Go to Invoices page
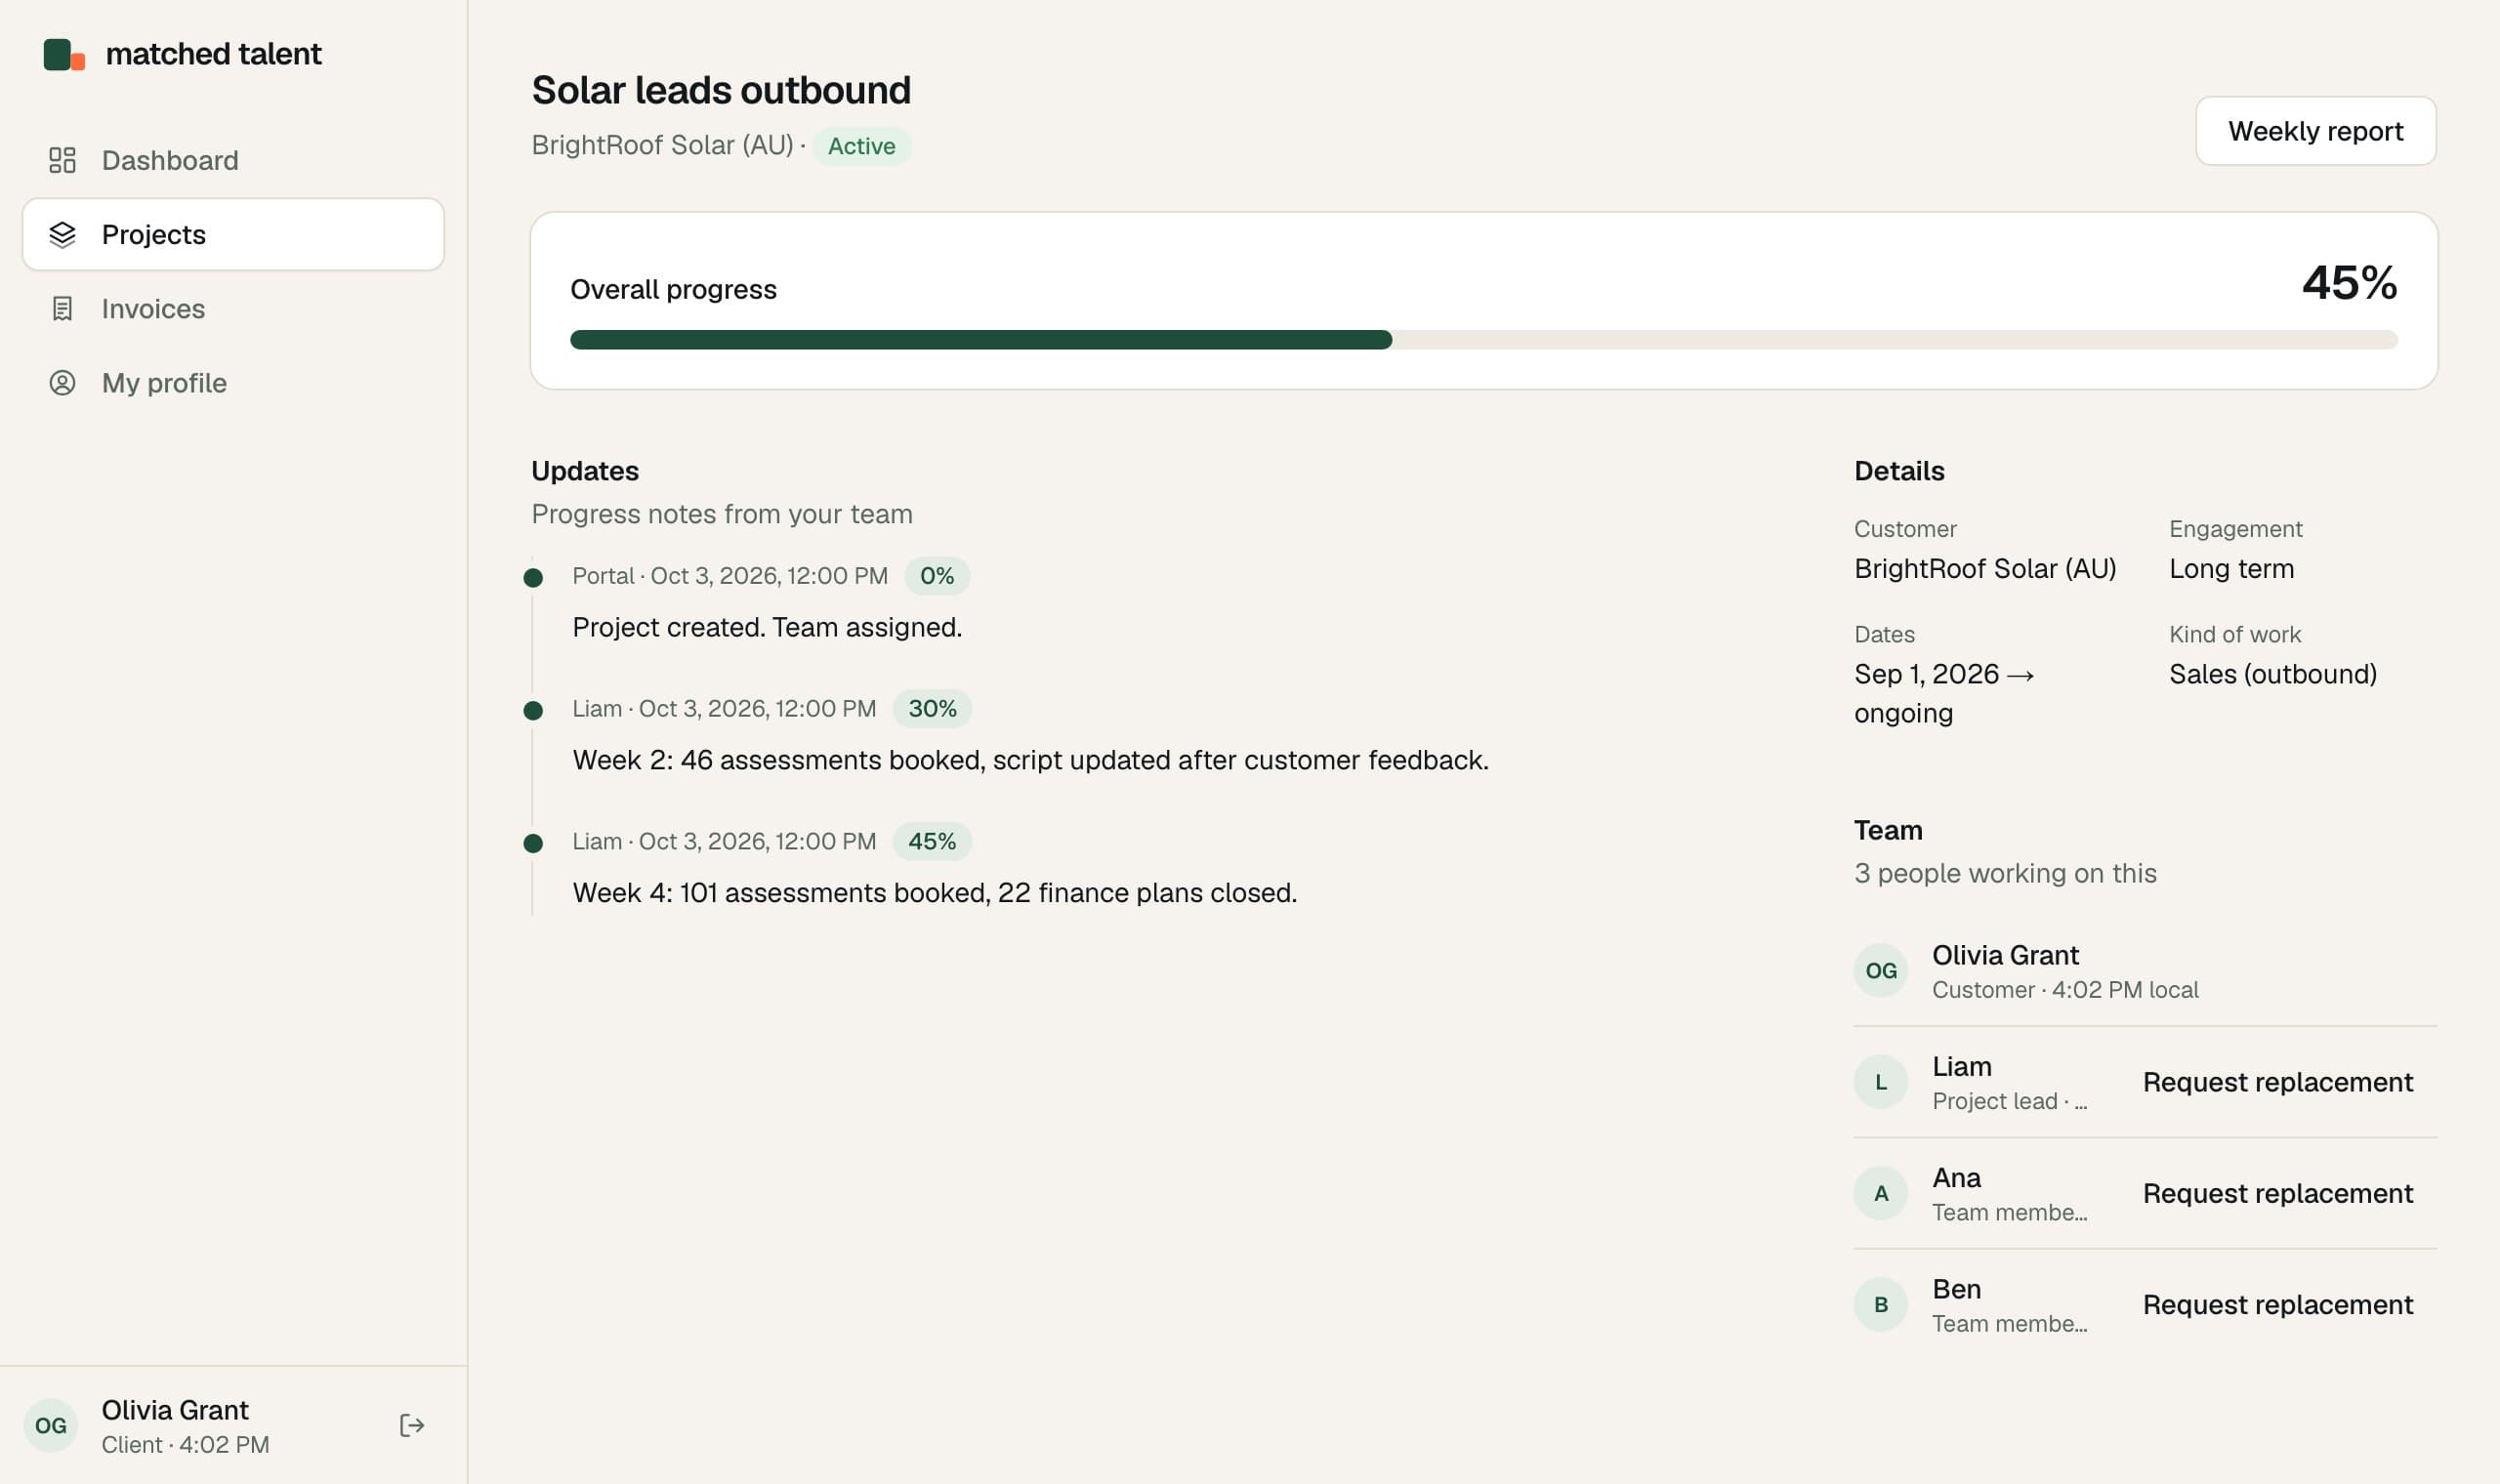The image size is (2500, 1484). coord(233,308)
